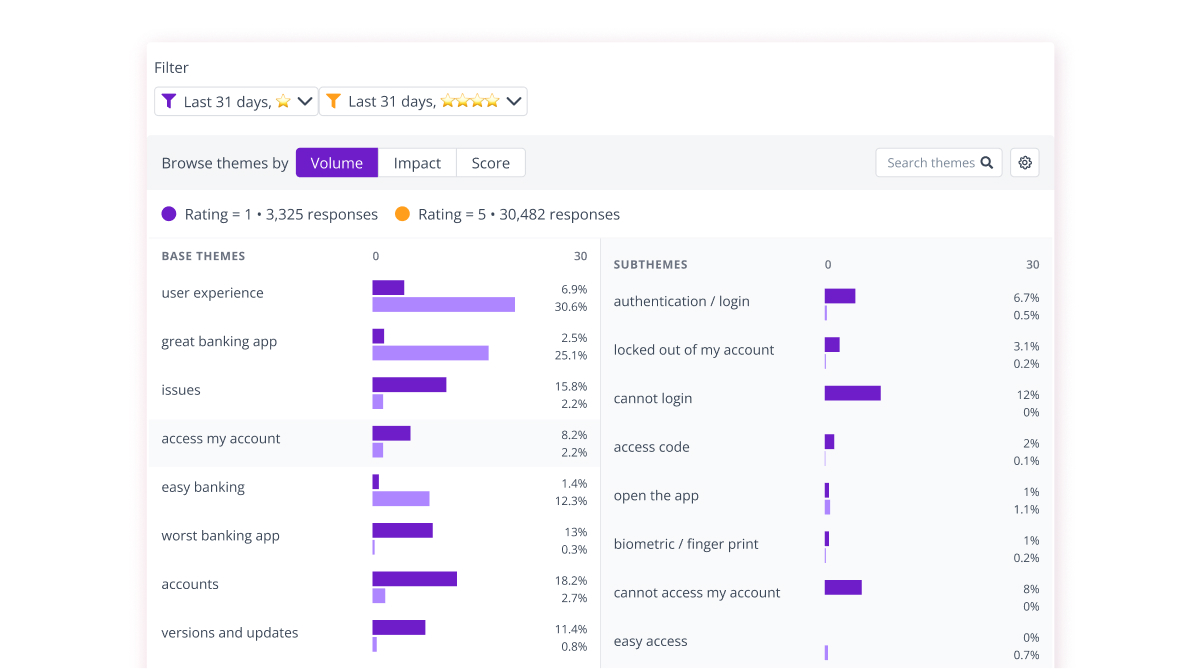
Task: Click the search magnifier in Search themes
Action: [x=987, y=162]
